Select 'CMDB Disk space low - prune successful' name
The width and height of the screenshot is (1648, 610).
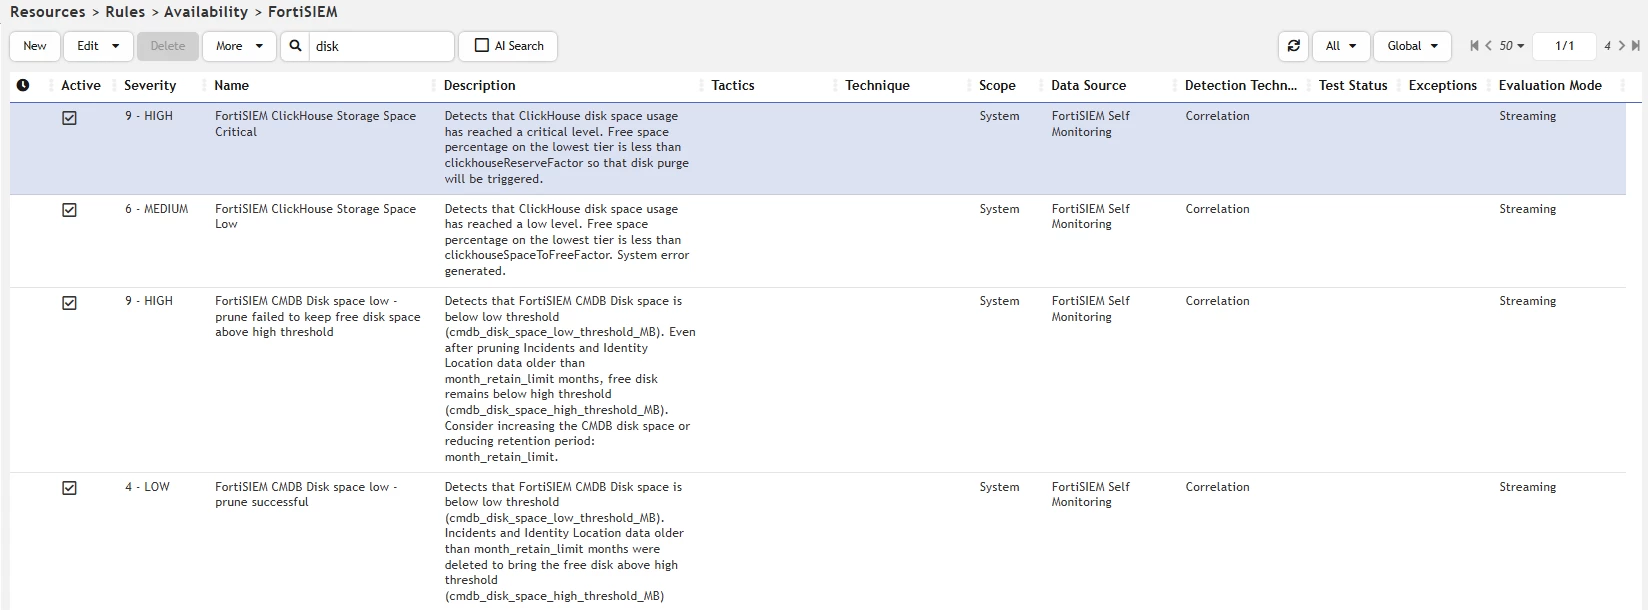point(306,495)
